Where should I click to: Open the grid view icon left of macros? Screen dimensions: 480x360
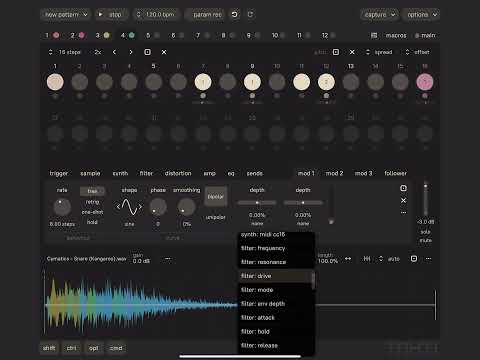point(374,35)
